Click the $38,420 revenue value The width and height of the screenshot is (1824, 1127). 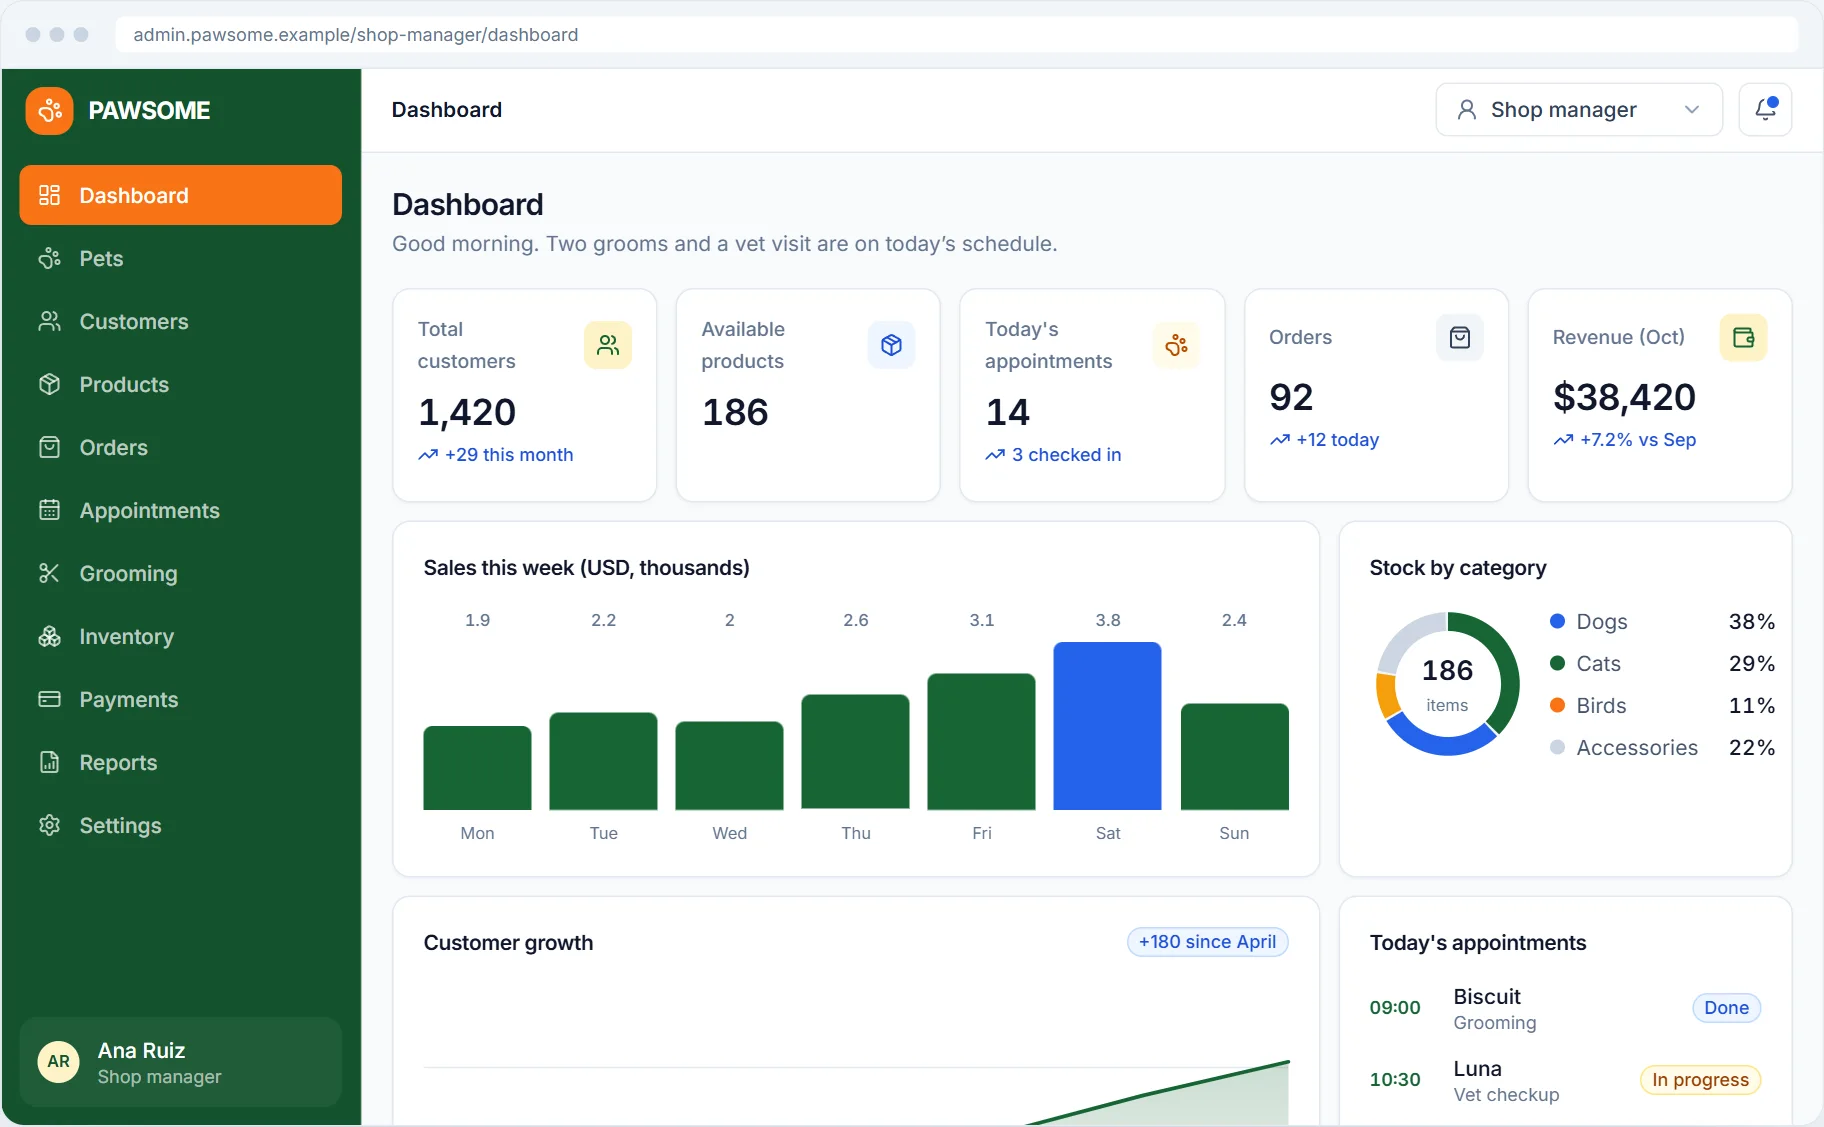[1624, 397]
